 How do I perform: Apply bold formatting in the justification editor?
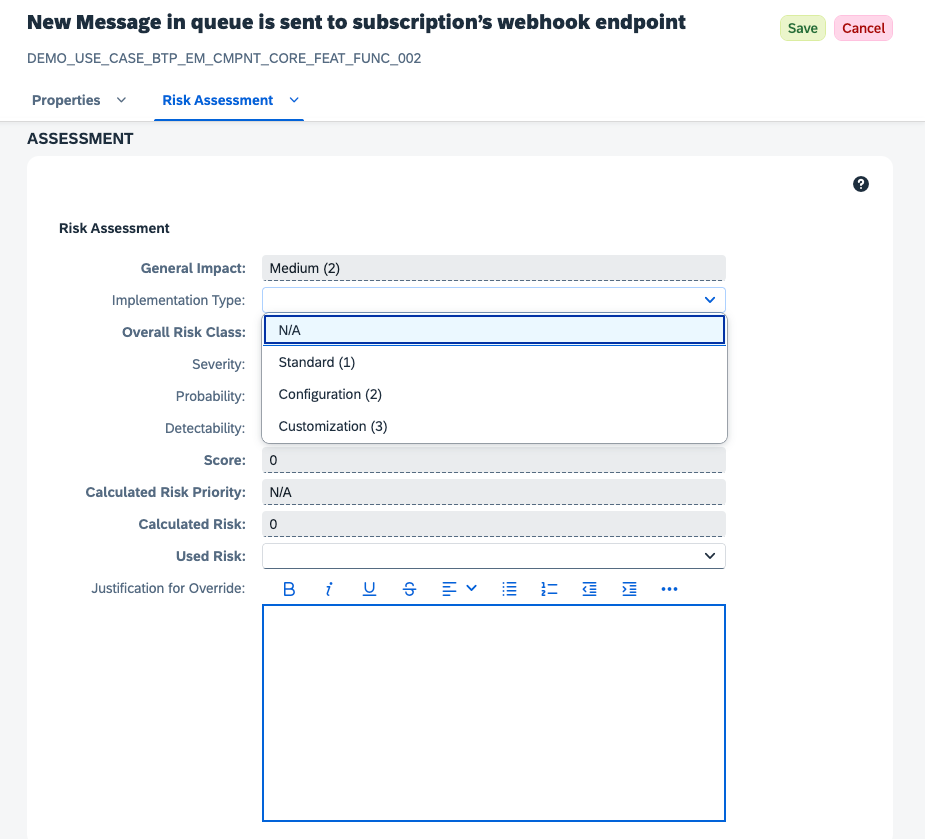[289, 589]
